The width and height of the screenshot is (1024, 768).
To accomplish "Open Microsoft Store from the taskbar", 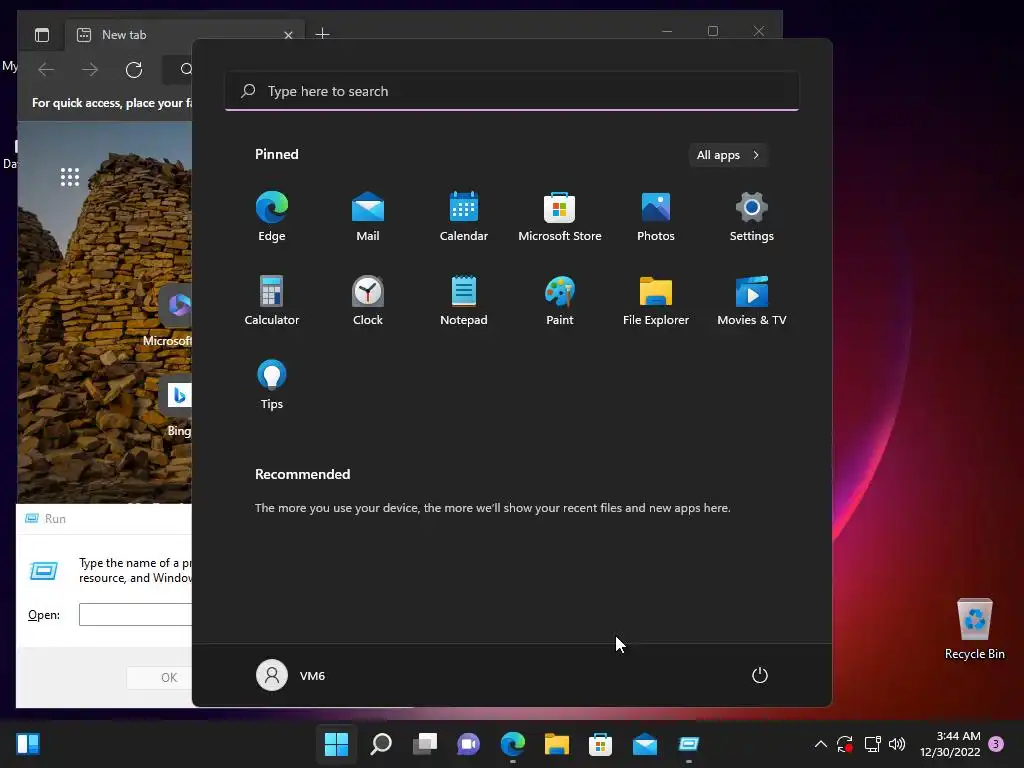I will (x=600, y=744).
